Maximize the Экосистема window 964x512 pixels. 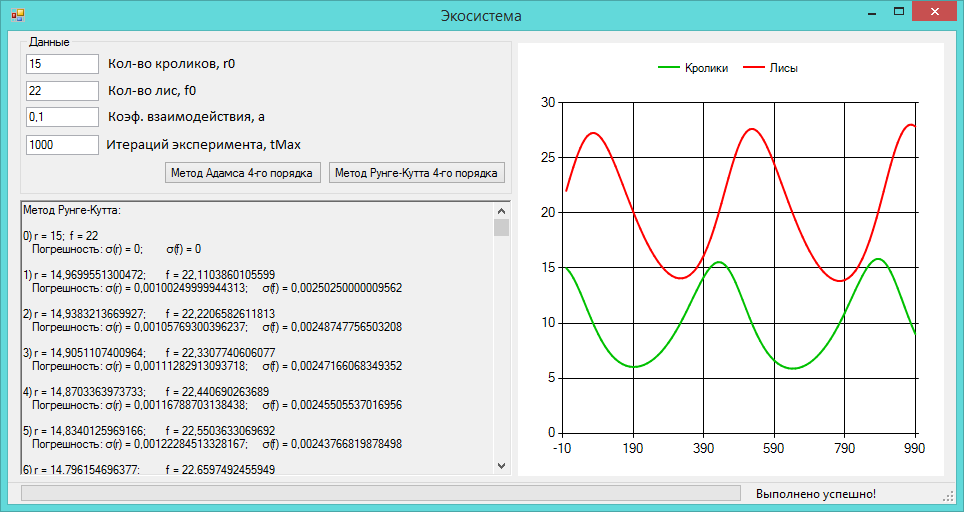point(899,12)
